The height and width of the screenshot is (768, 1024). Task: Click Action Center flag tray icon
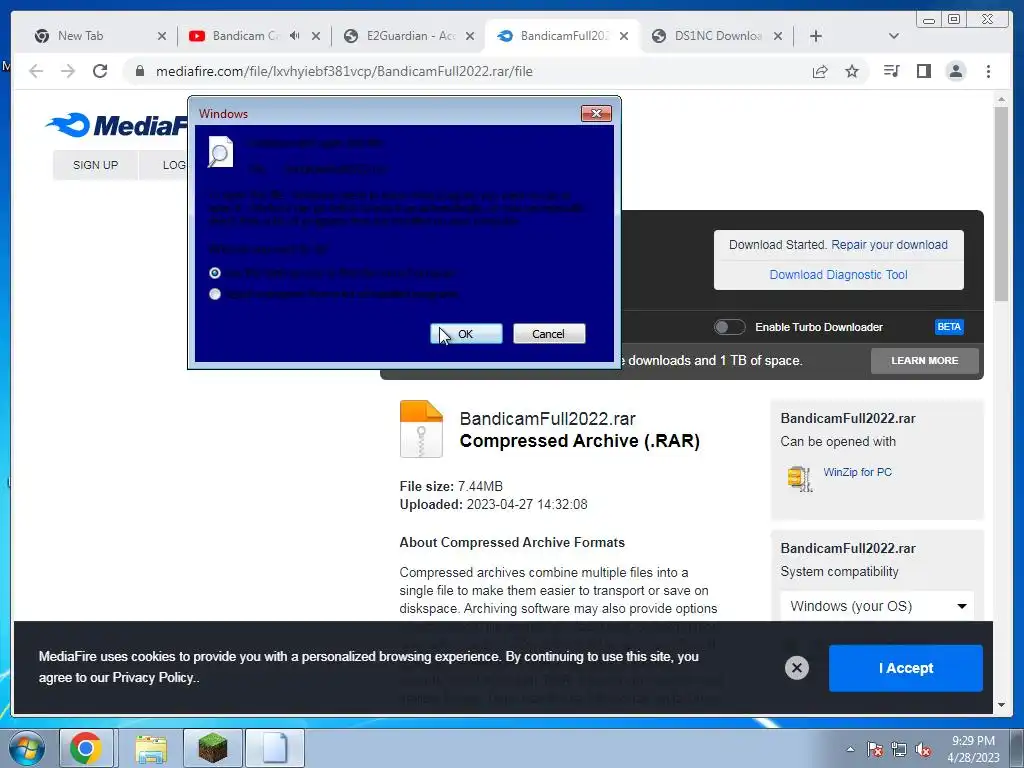point(874,750)
